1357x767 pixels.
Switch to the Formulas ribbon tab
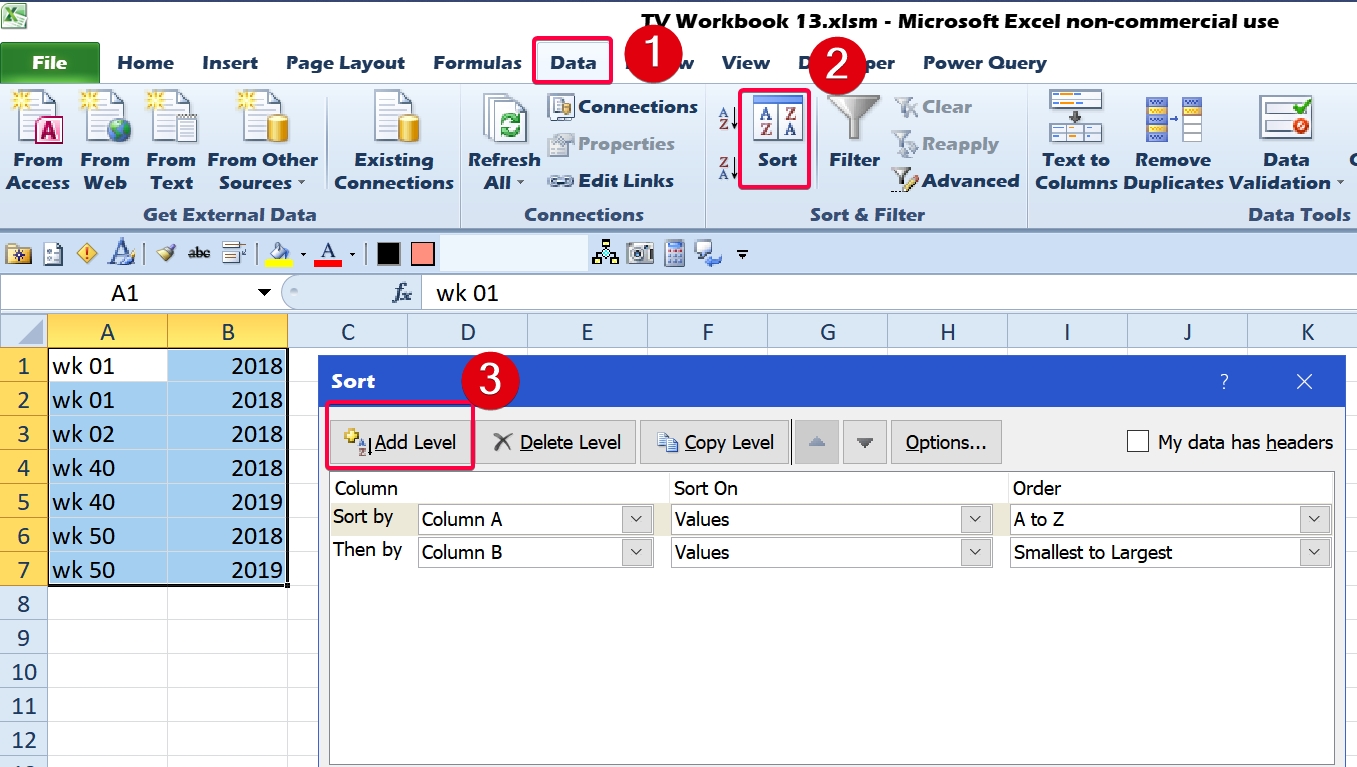coord(477,62)
